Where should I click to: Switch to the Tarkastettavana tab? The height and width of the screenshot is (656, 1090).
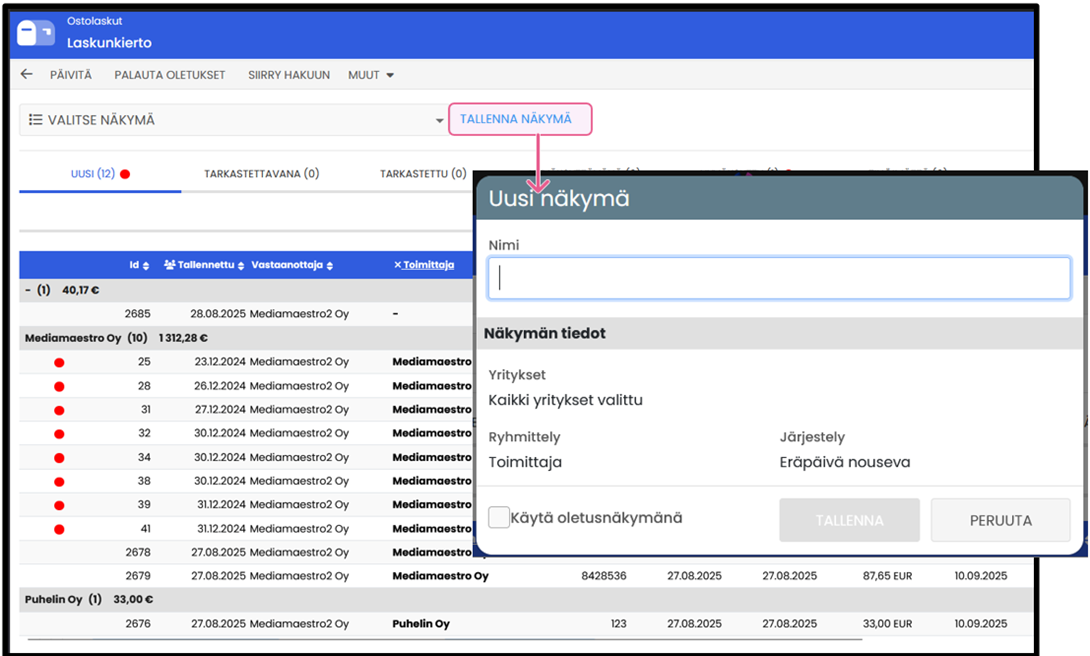pyautogui.click(x=261, y=174)
